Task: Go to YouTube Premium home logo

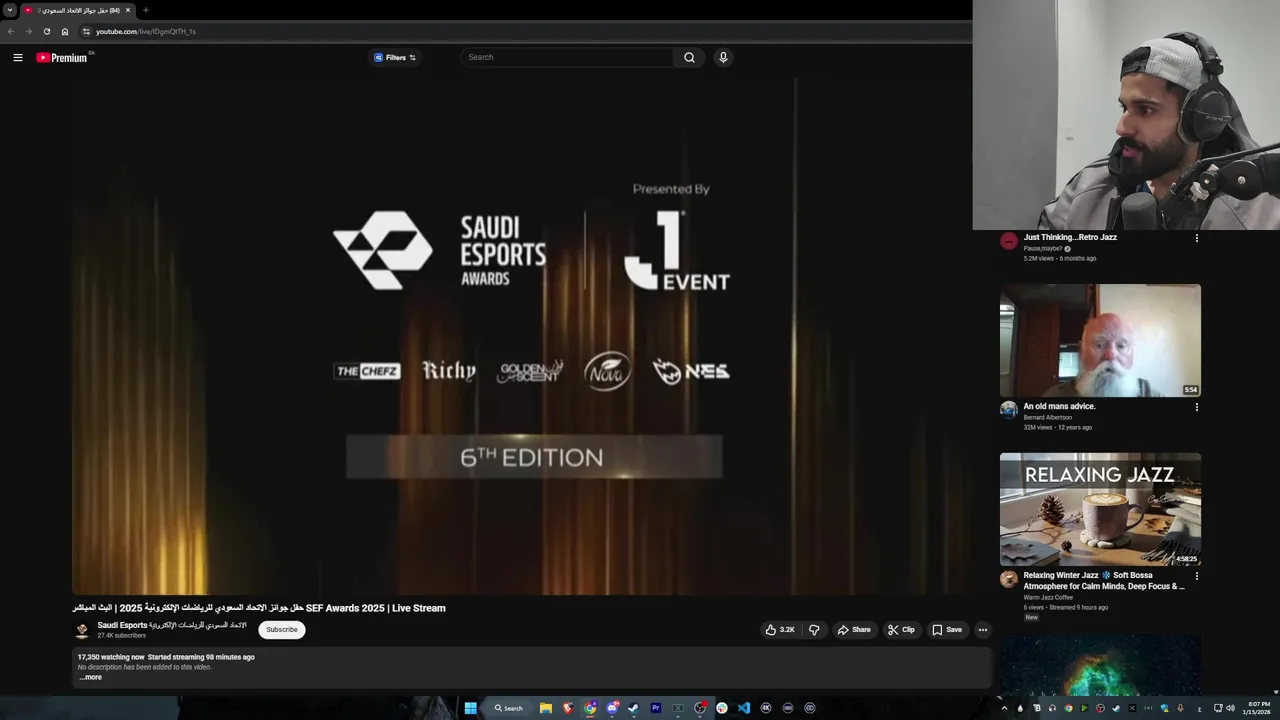Action: coord(62,57)
